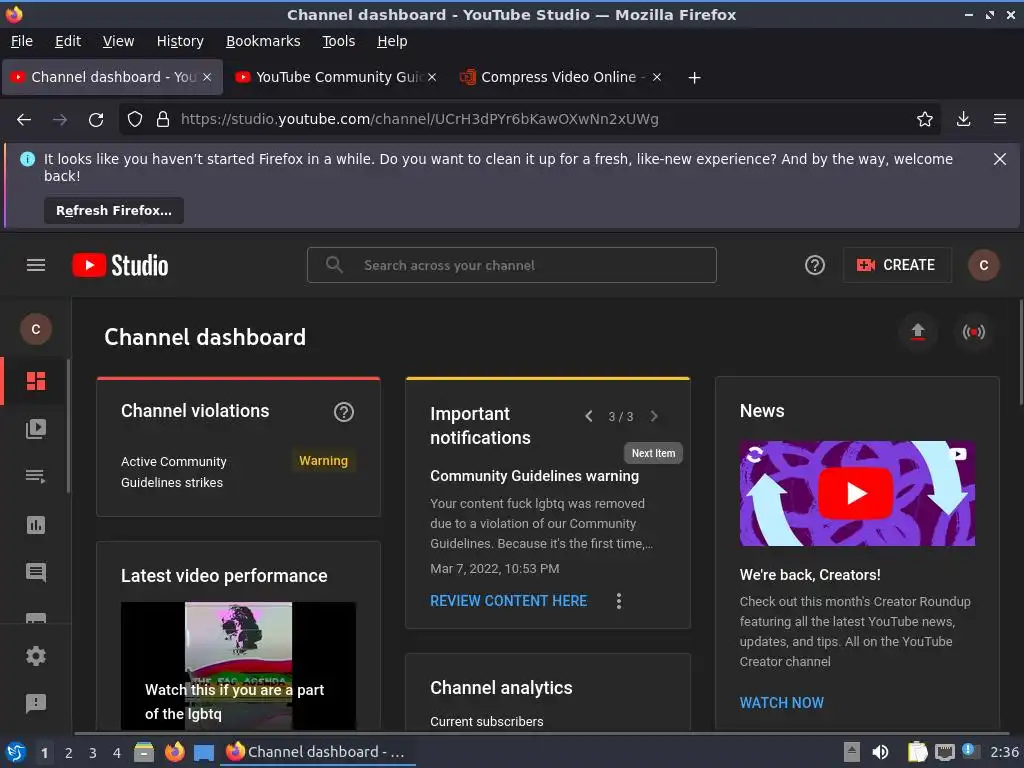The image size is (1024, 768).
Task: Click the Warning status label
Action: click(323, 461)
